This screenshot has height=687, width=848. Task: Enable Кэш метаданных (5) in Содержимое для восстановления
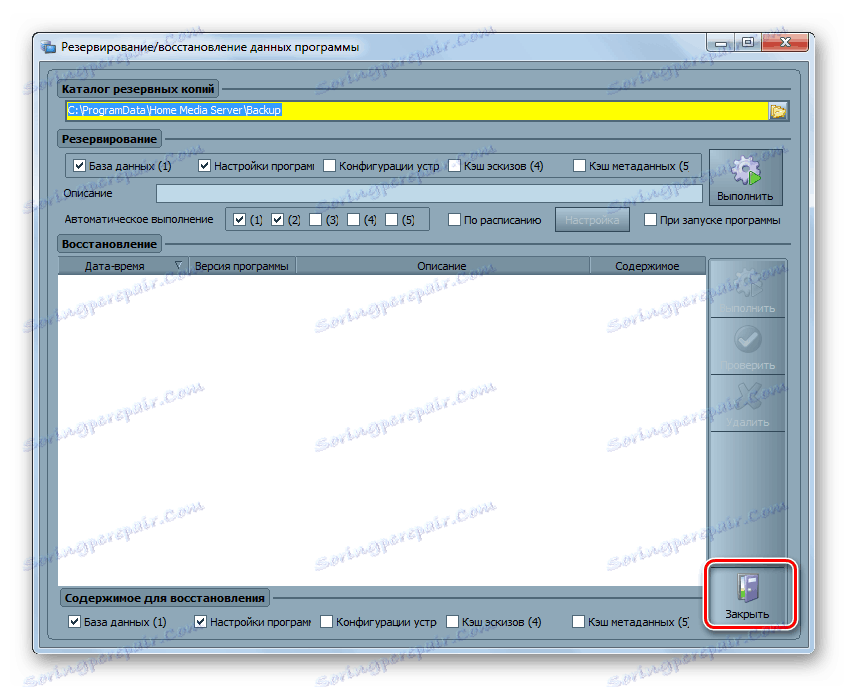click(578, 622)
